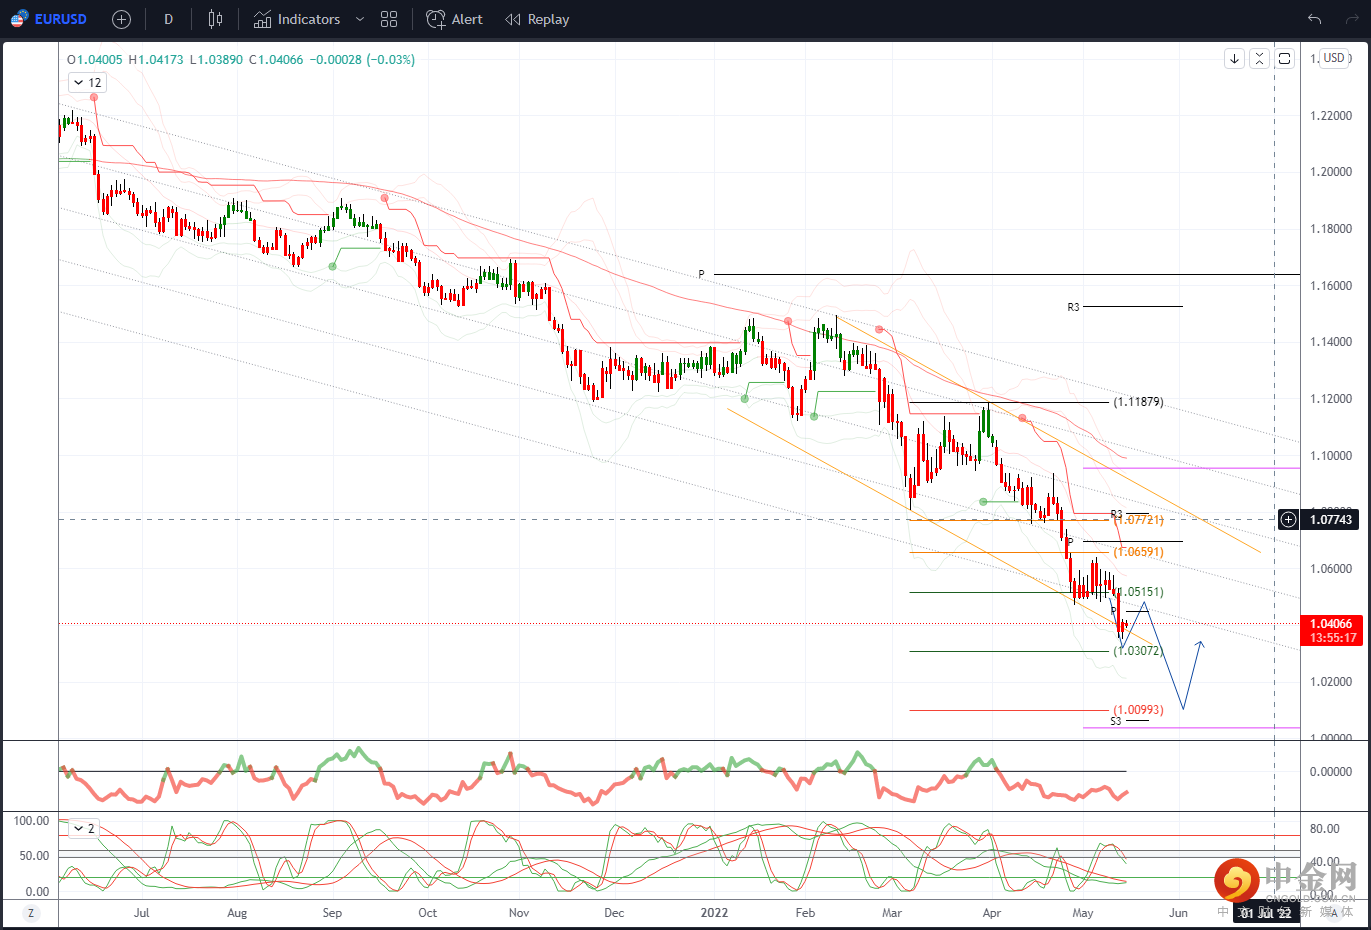
Task: Click 1.16000 on the price scale
Action: (1331, 286)
